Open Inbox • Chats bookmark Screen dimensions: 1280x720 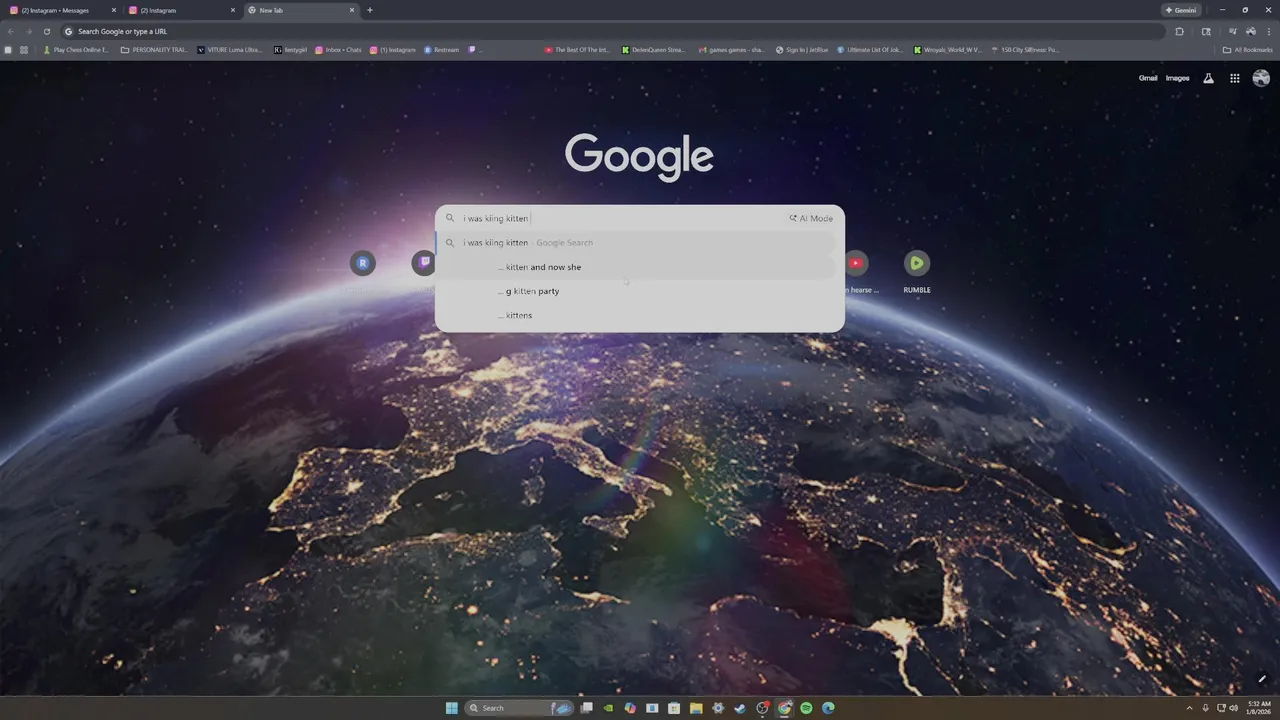[x=338, y=49]
